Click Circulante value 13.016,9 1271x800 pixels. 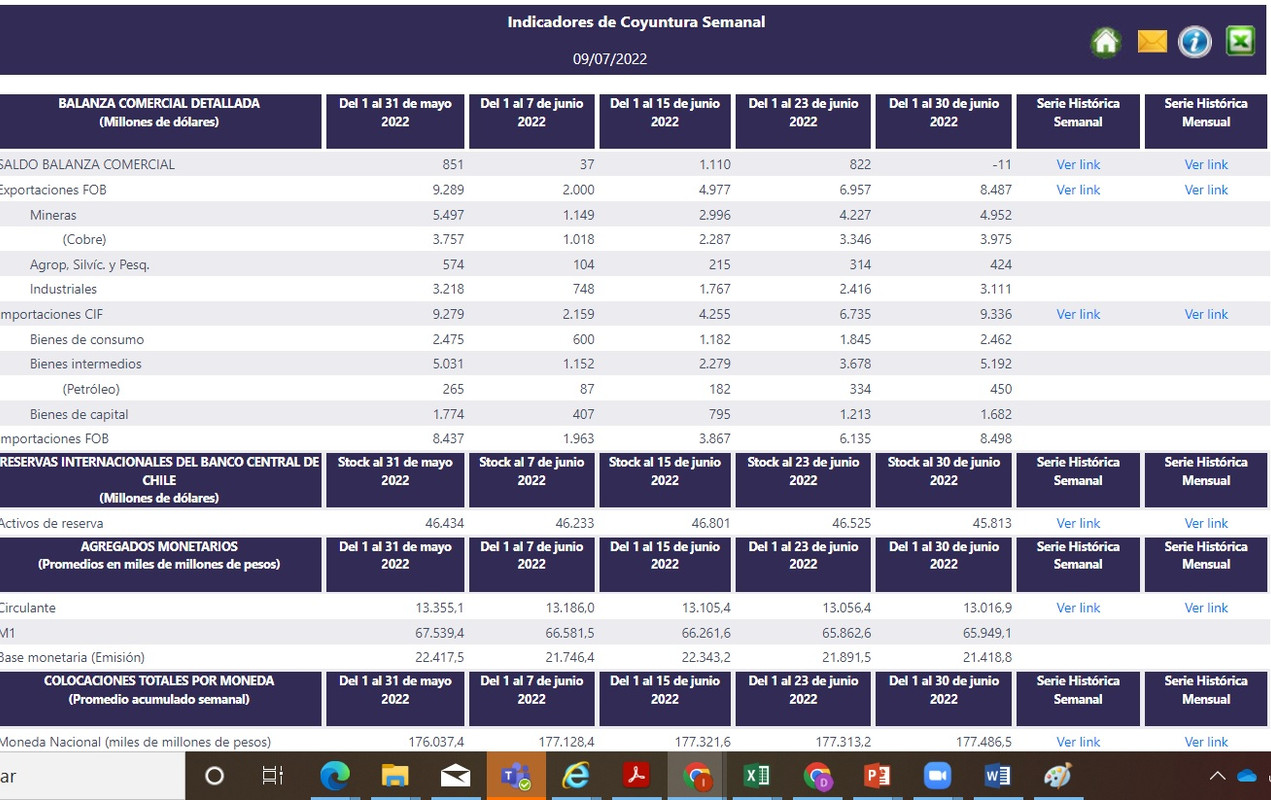(987, 608)
